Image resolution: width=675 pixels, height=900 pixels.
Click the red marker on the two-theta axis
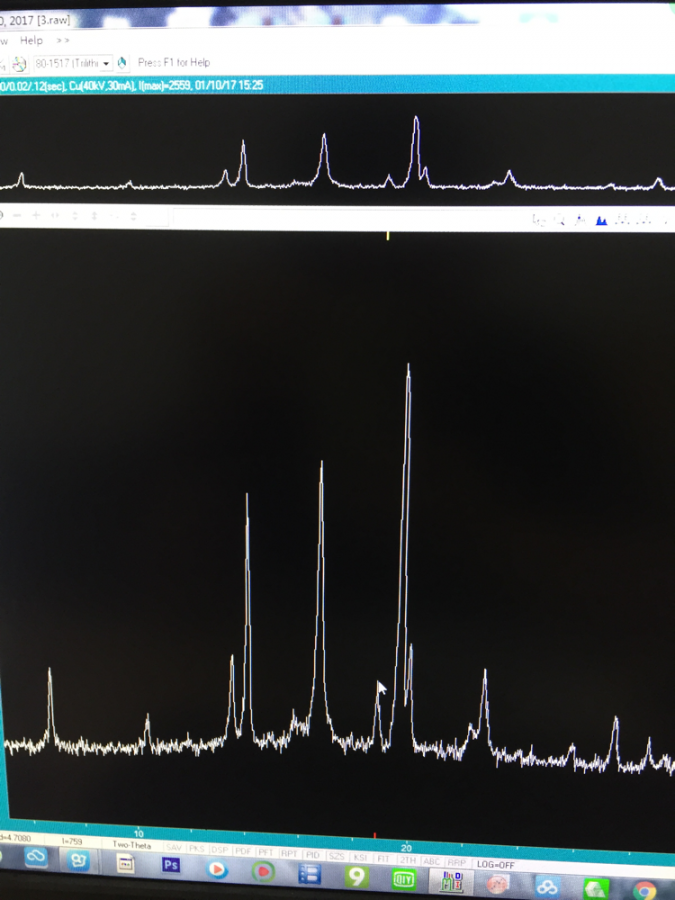pos(375,836)
